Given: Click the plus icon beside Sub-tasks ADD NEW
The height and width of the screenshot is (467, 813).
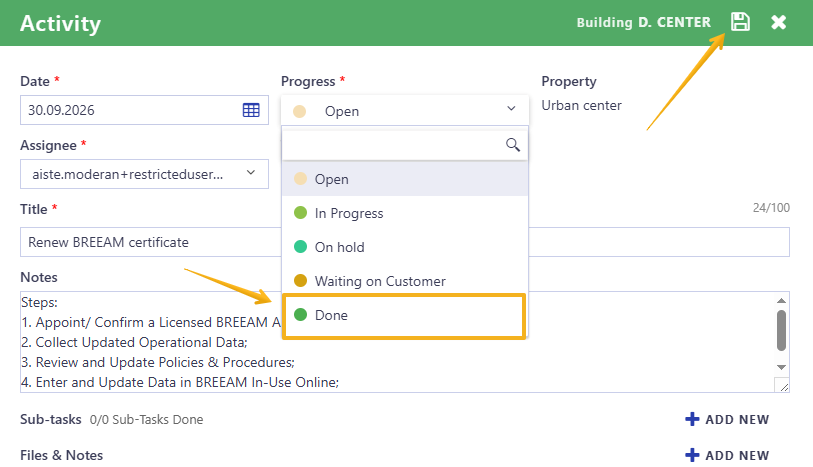Looking at the screenshot, I should click(x=692, y=419).
